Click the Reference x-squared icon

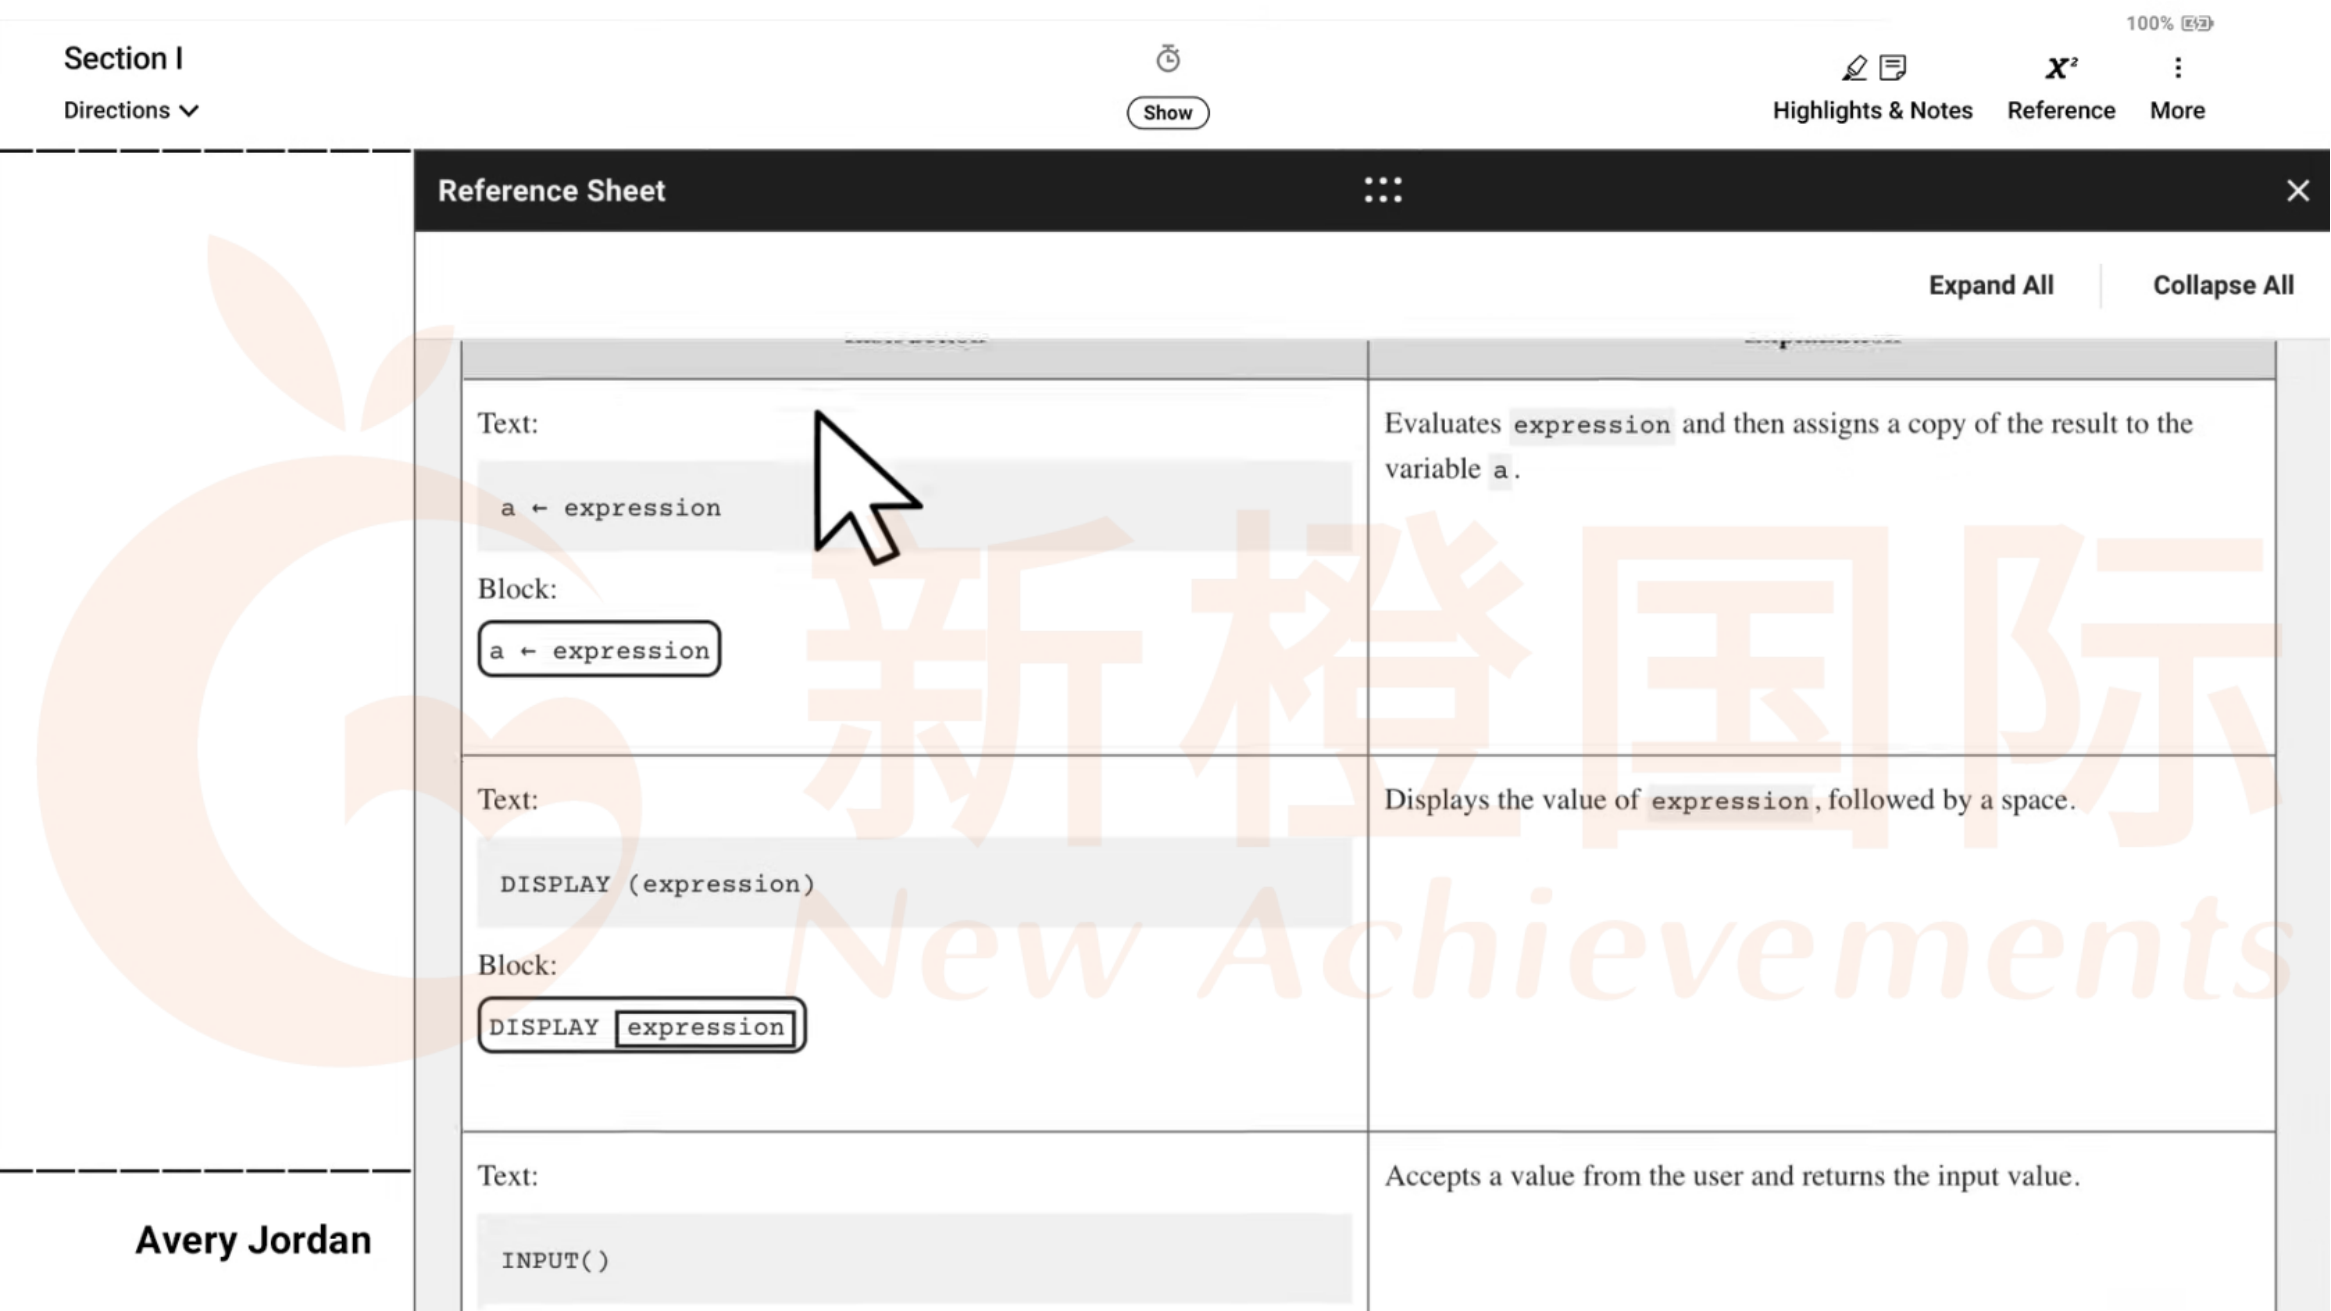[x=2061, y=67]
